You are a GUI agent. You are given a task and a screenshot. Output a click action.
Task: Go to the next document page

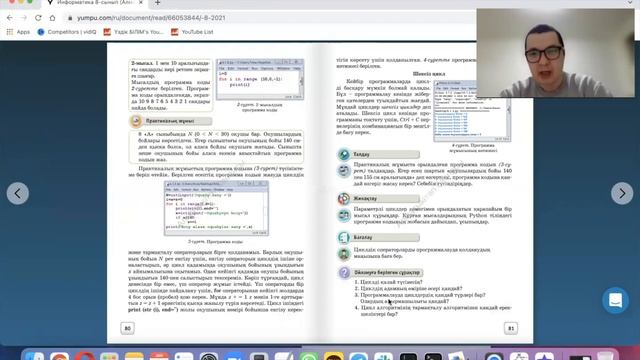coord(622,193)
